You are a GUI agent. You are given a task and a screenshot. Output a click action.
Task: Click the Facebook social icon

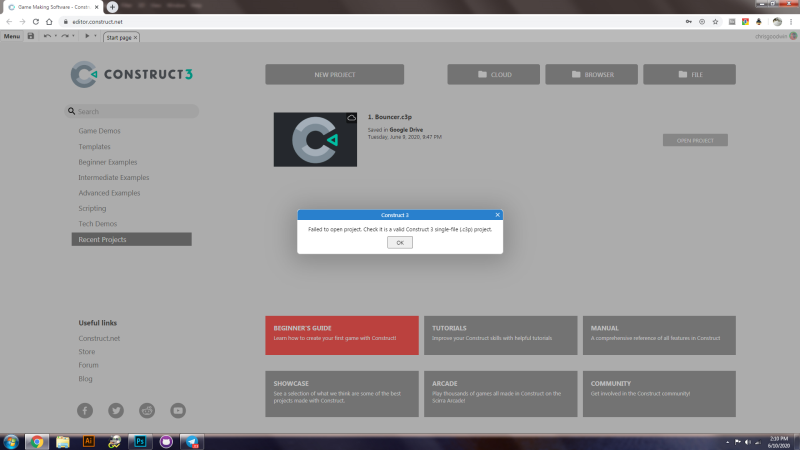coord(85,411)
